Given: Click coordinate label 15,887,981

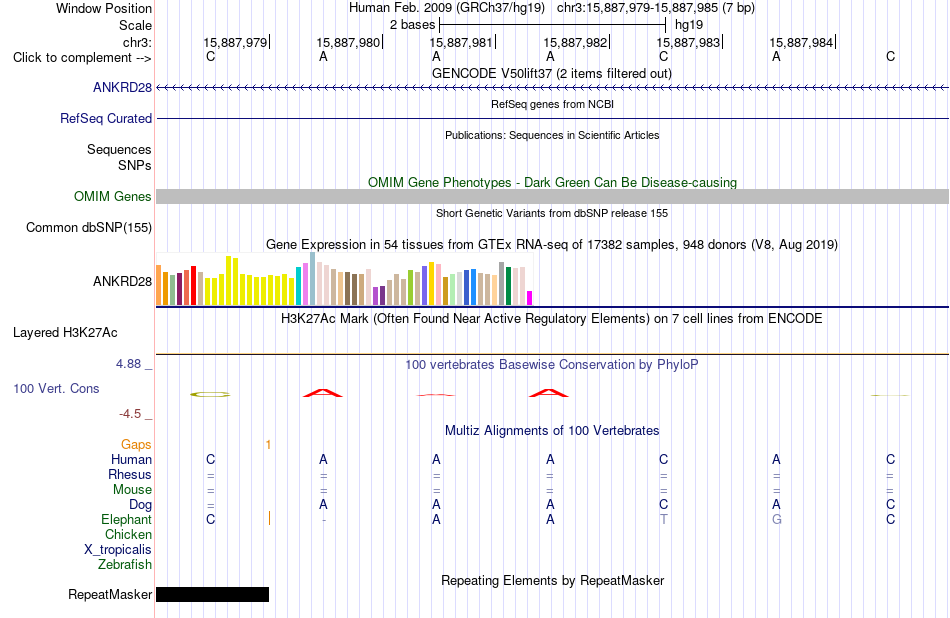Looking at the screenshot, I should pyautogui.click(x=461, y=42).
